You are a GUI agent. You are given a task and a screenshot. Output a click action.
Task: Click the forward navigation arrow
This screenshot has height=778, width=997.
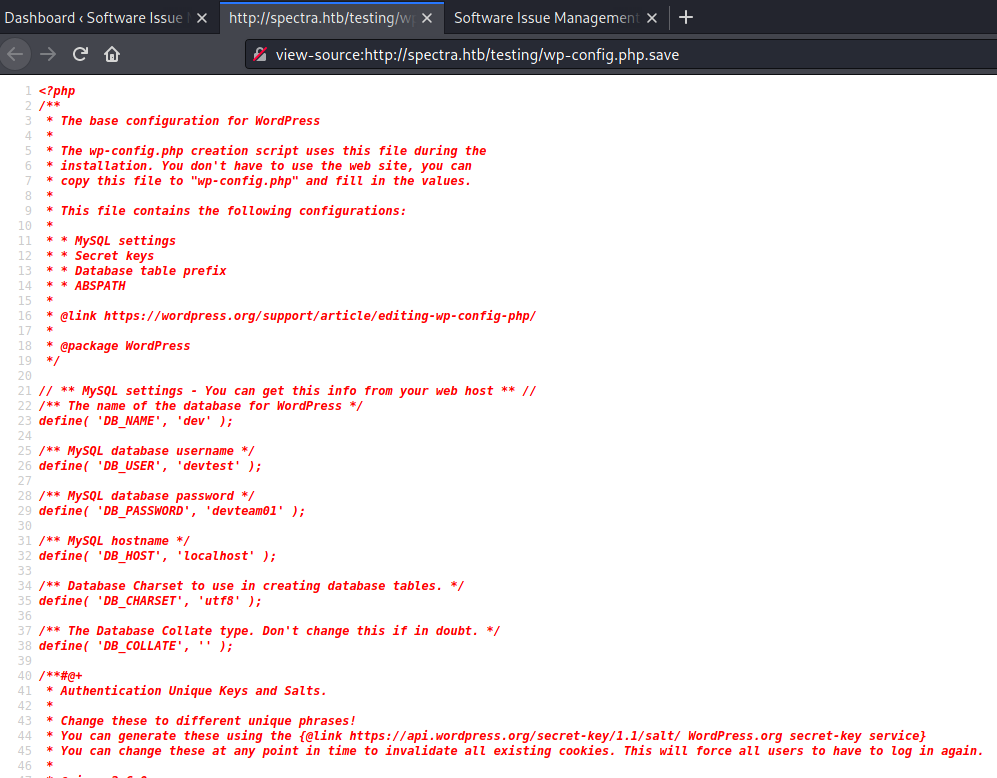coord(47,54)
